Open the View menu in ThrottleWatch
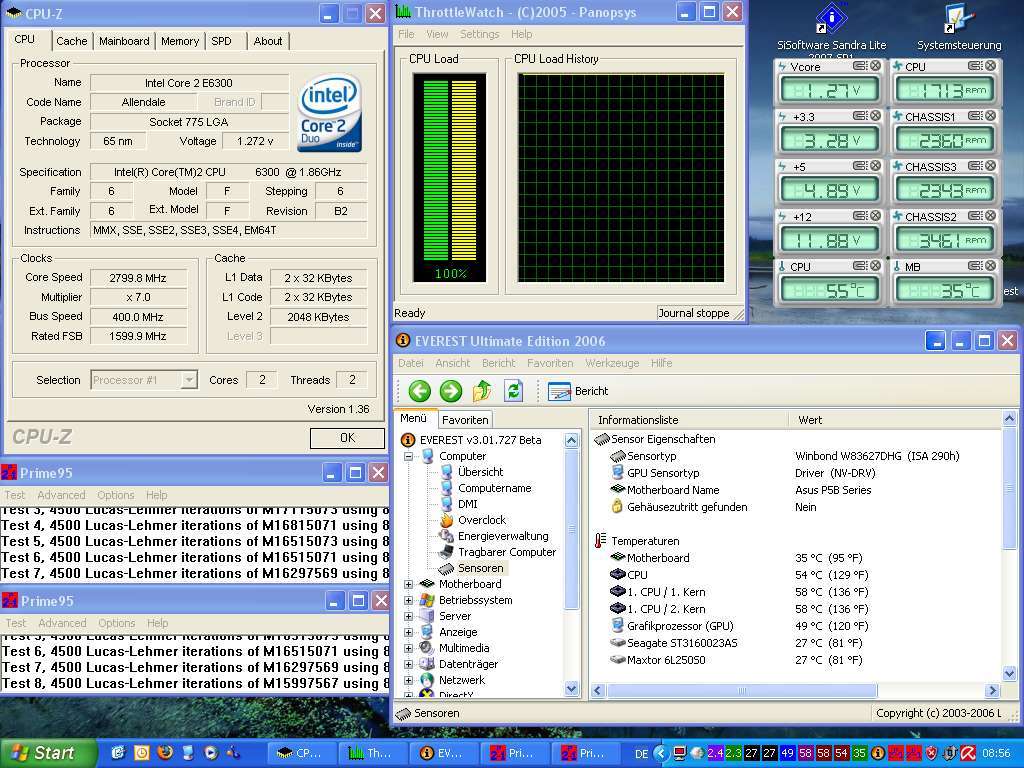The width and height of the screenshot is (1024, 768). tap(437, 34)
